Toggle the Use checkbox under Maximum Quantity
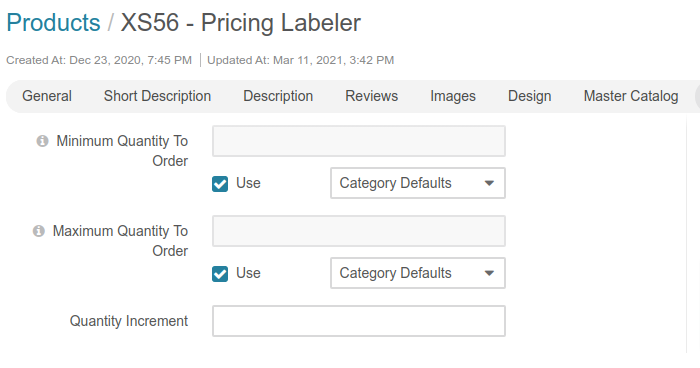 pyautogui.click(x=220, y=274)
